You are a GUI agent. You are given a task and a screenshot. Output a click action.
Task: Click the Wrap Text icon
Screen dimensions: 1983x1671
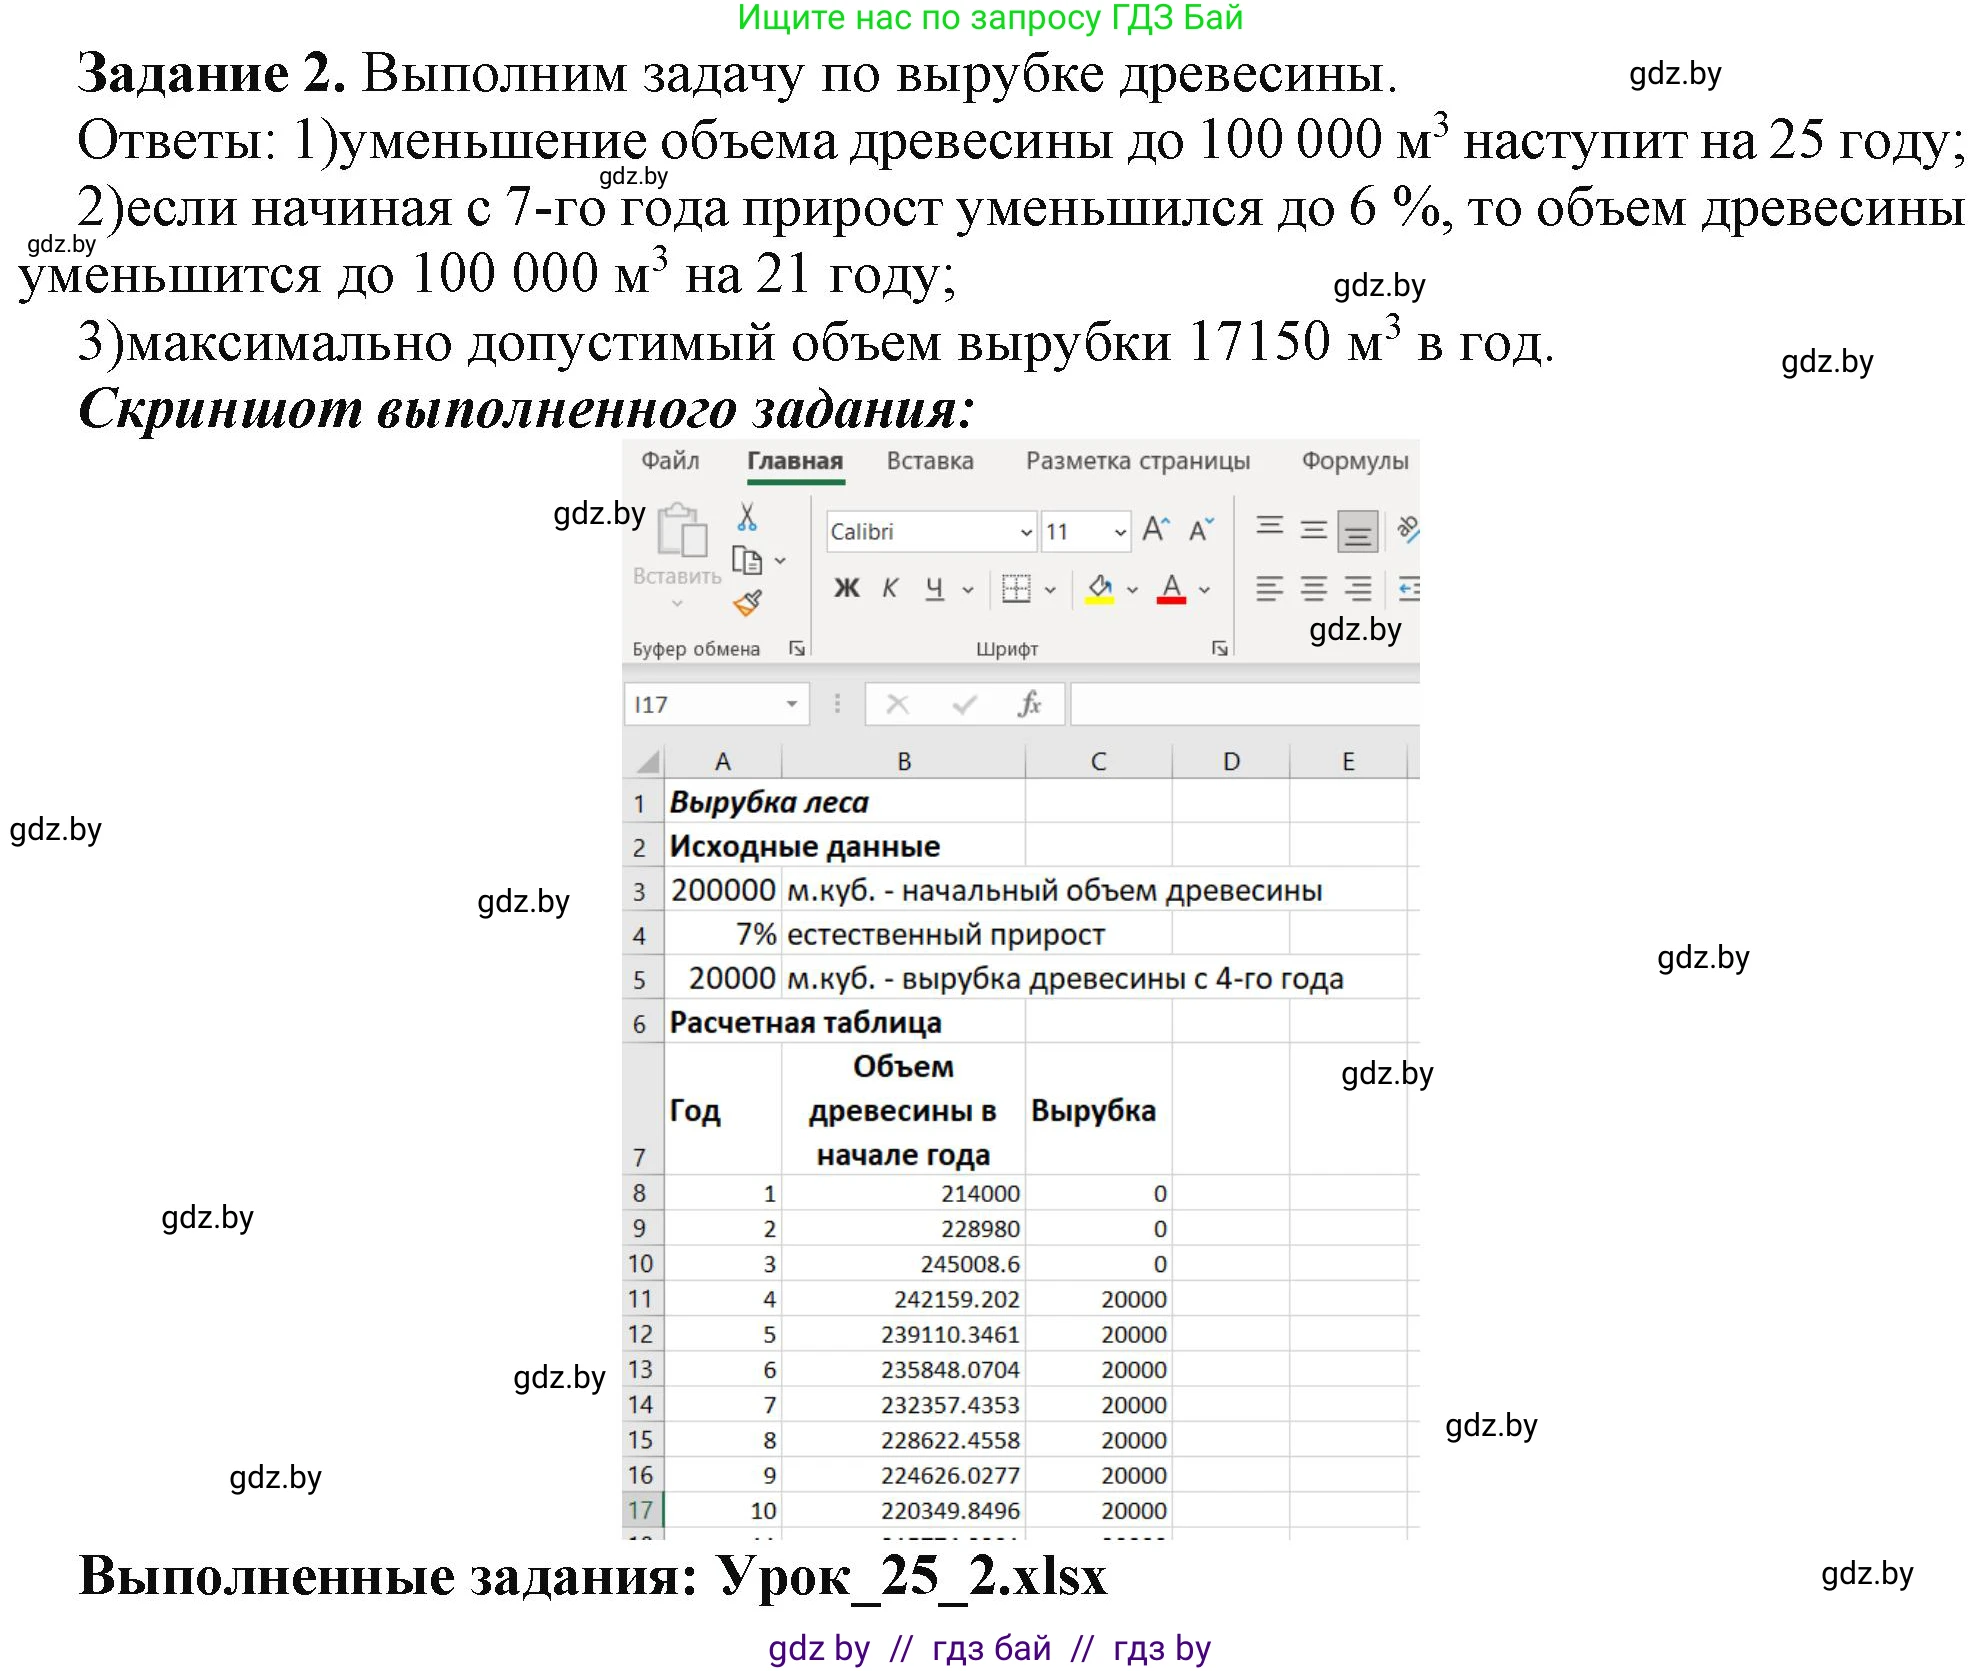click(x=1409, y=528)
